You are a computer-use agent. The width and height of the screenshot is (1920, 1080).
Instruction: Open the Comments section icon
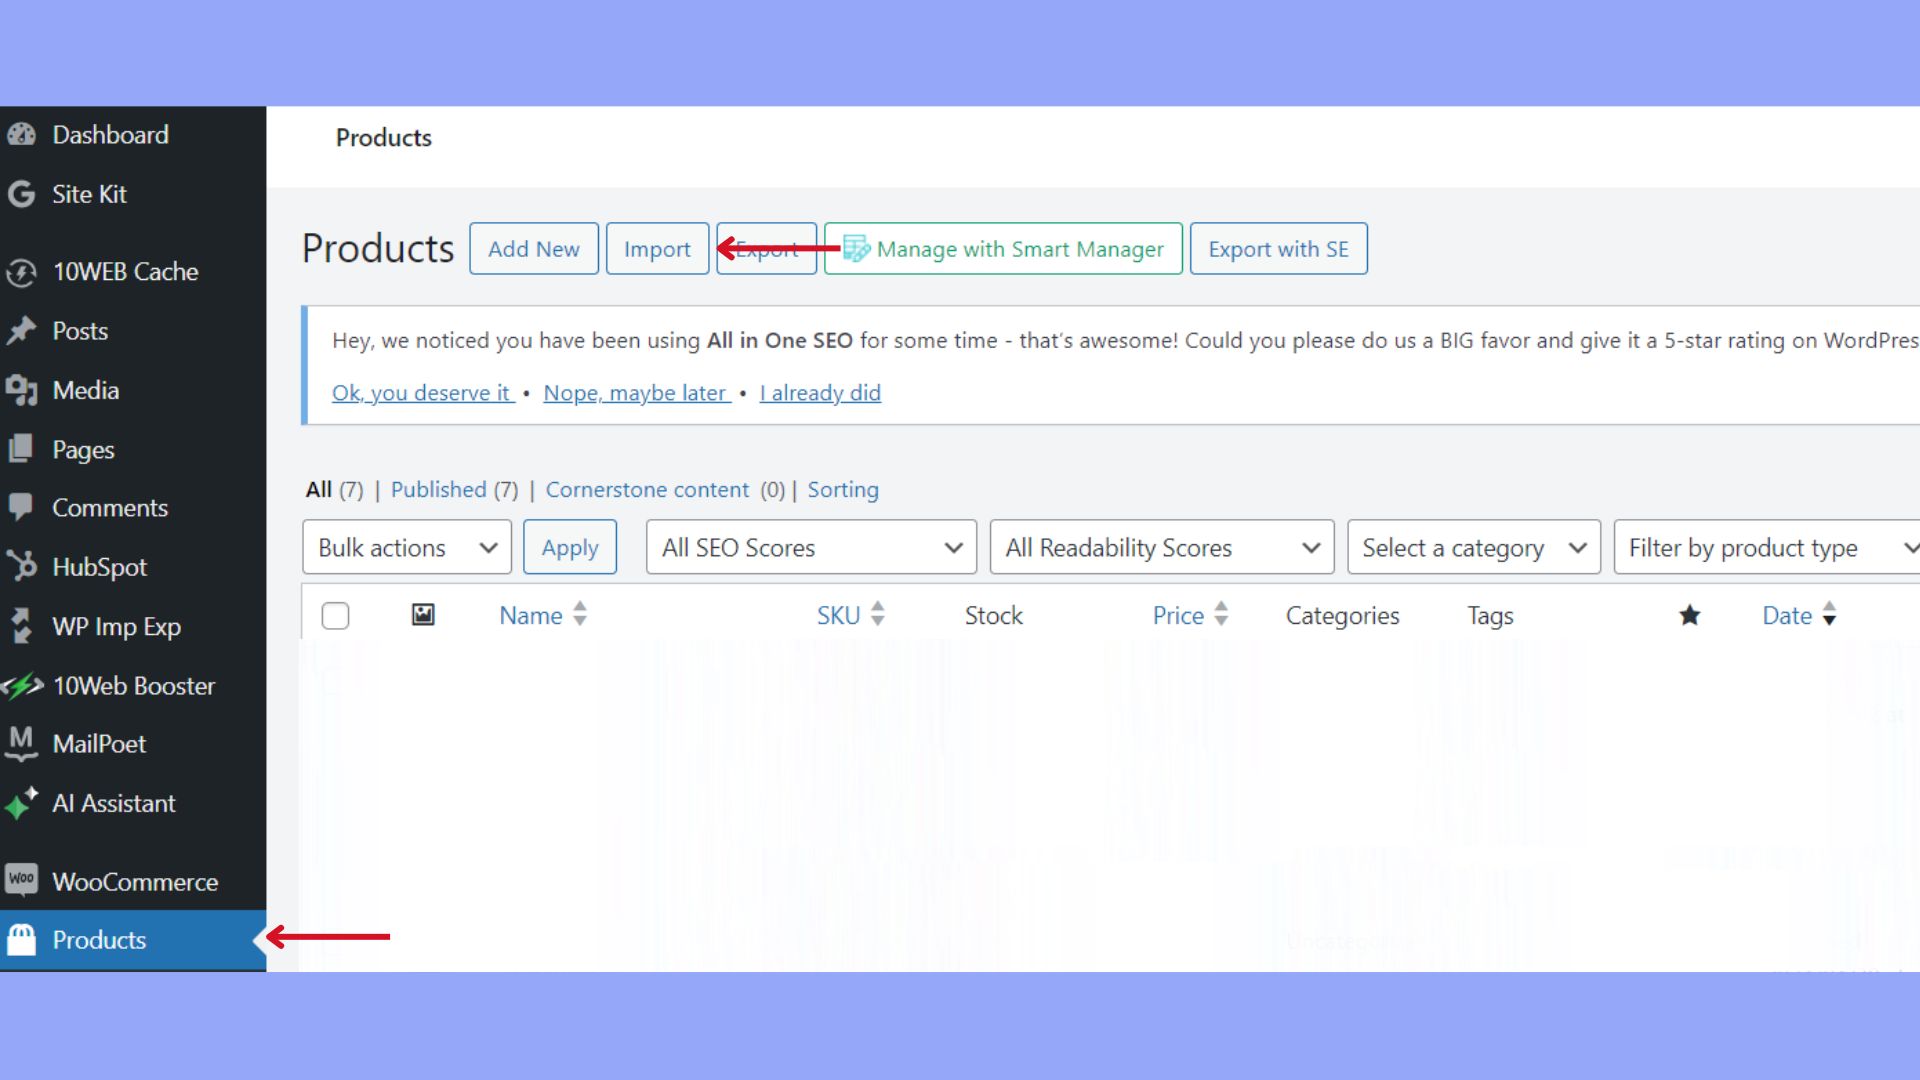(22, 507)
